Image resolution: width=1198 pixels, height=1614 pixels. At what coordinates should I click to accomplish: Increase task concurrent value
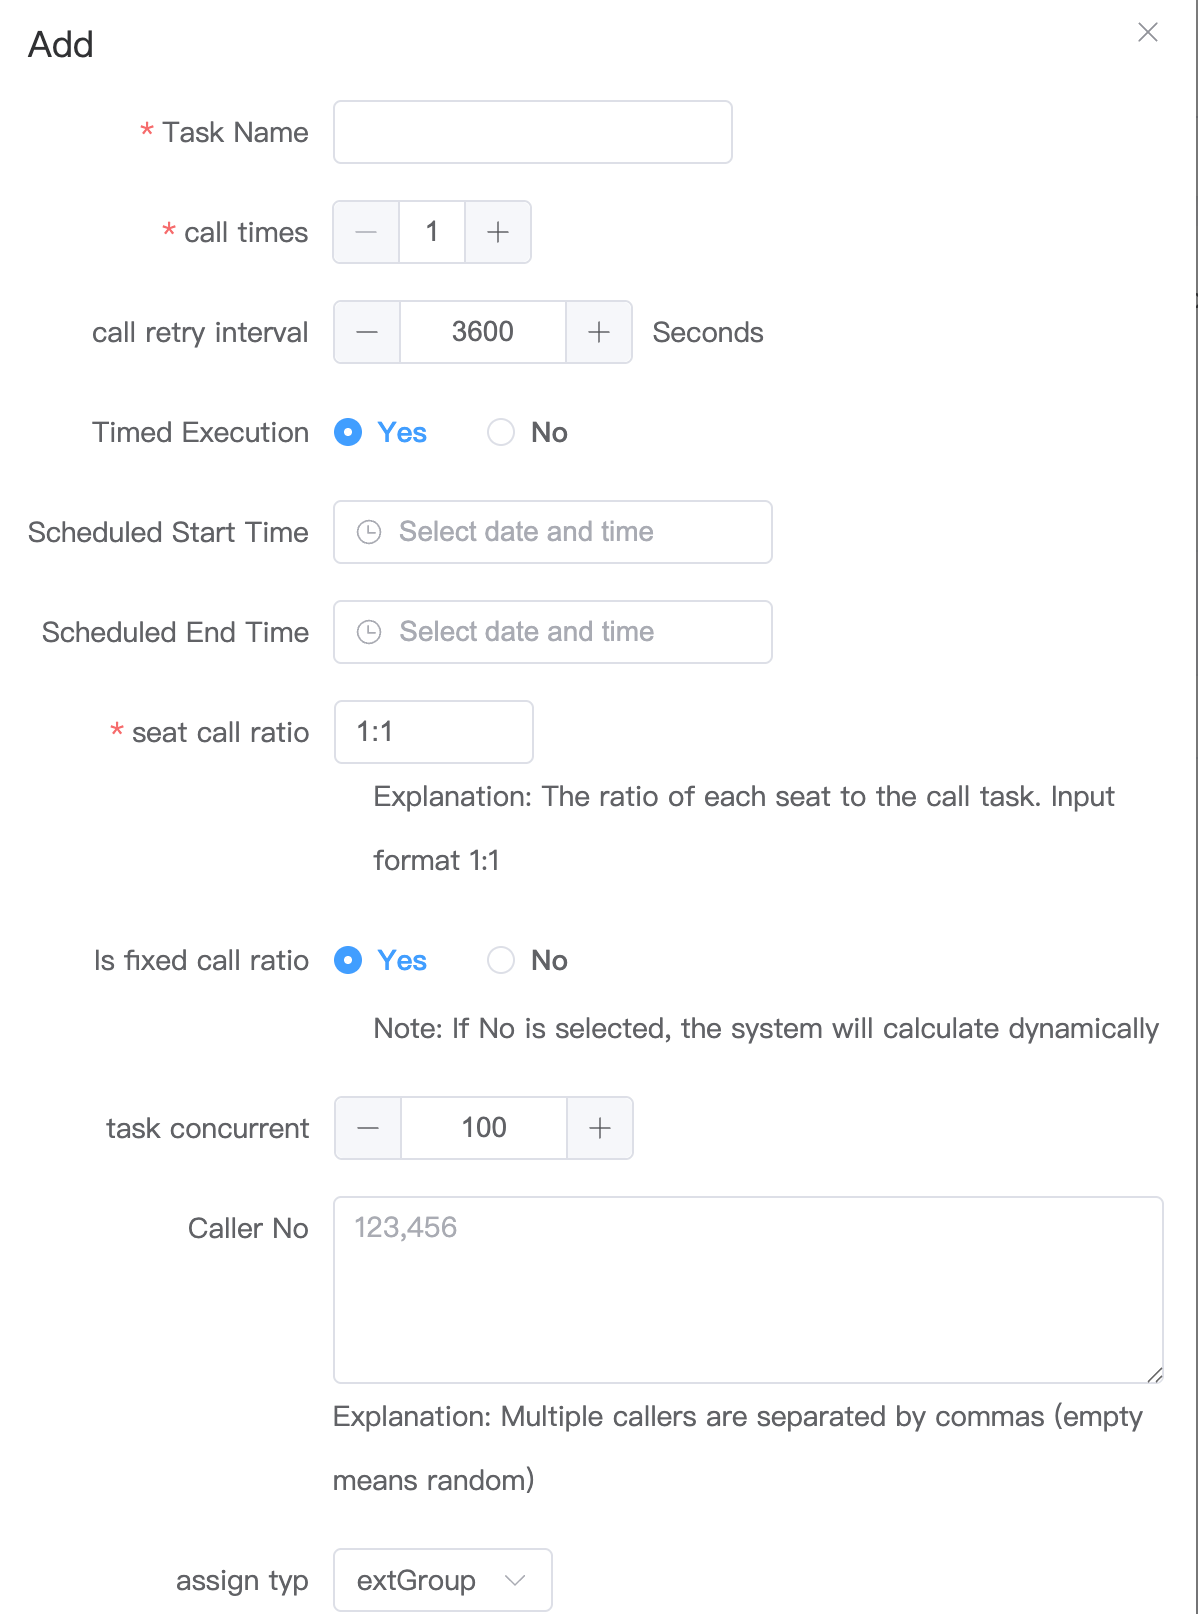[600, 1128]
